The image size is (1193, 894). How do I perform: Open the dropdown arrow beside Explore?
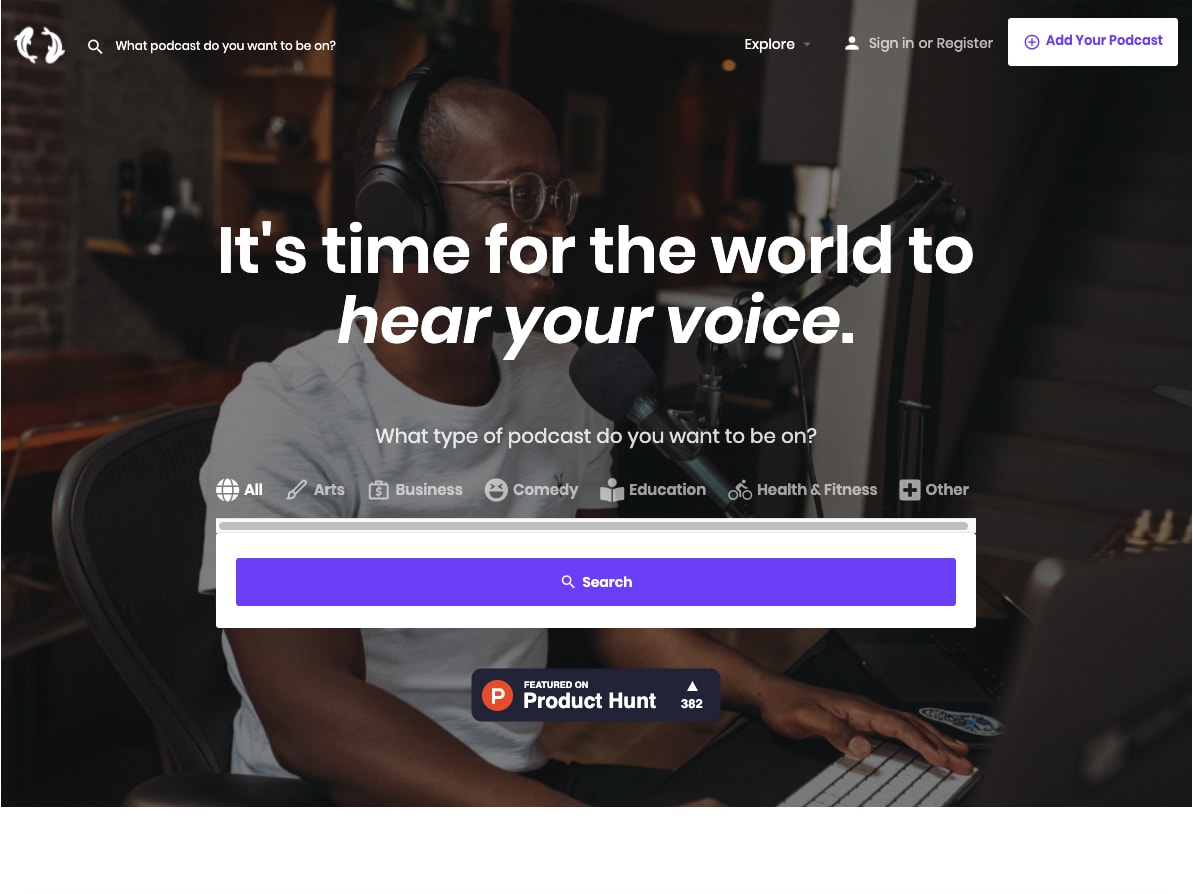point(806,44)
